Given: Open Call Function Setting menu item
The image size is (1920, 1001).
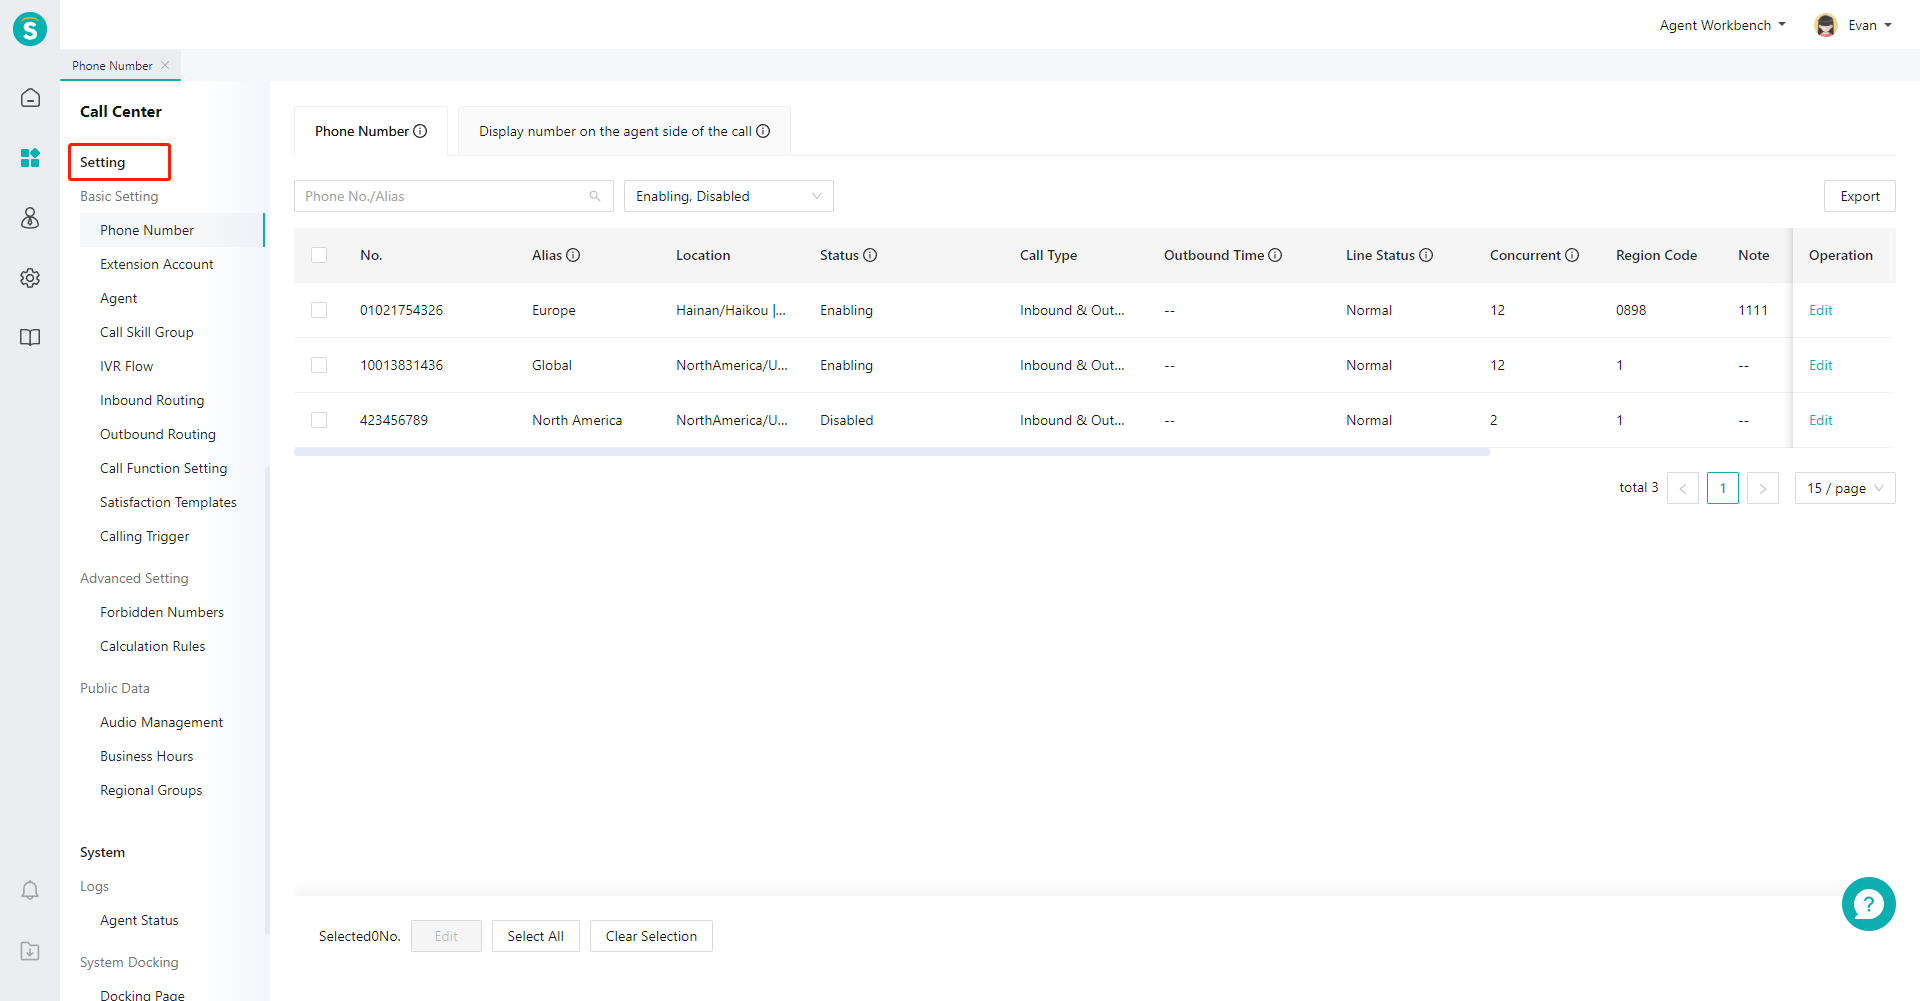Looking at the screenshot, I should click(x=164, y=468).
